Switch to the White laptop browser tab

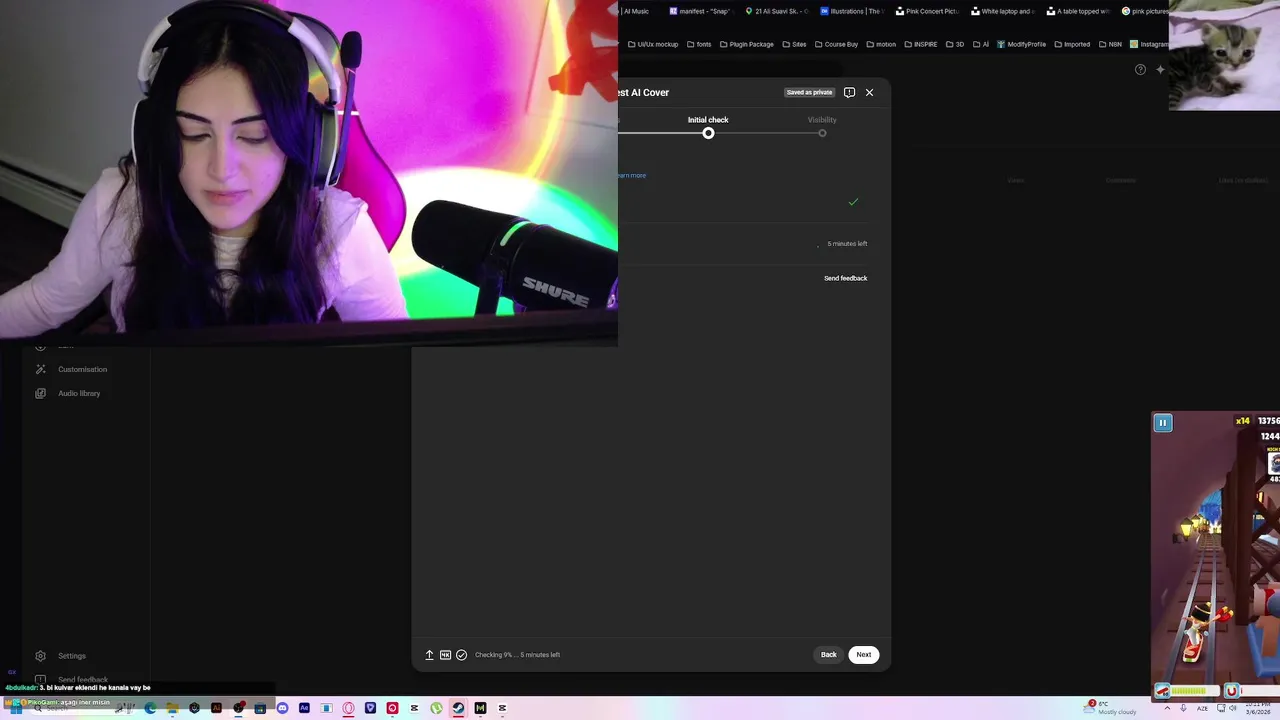[1002, 11]
